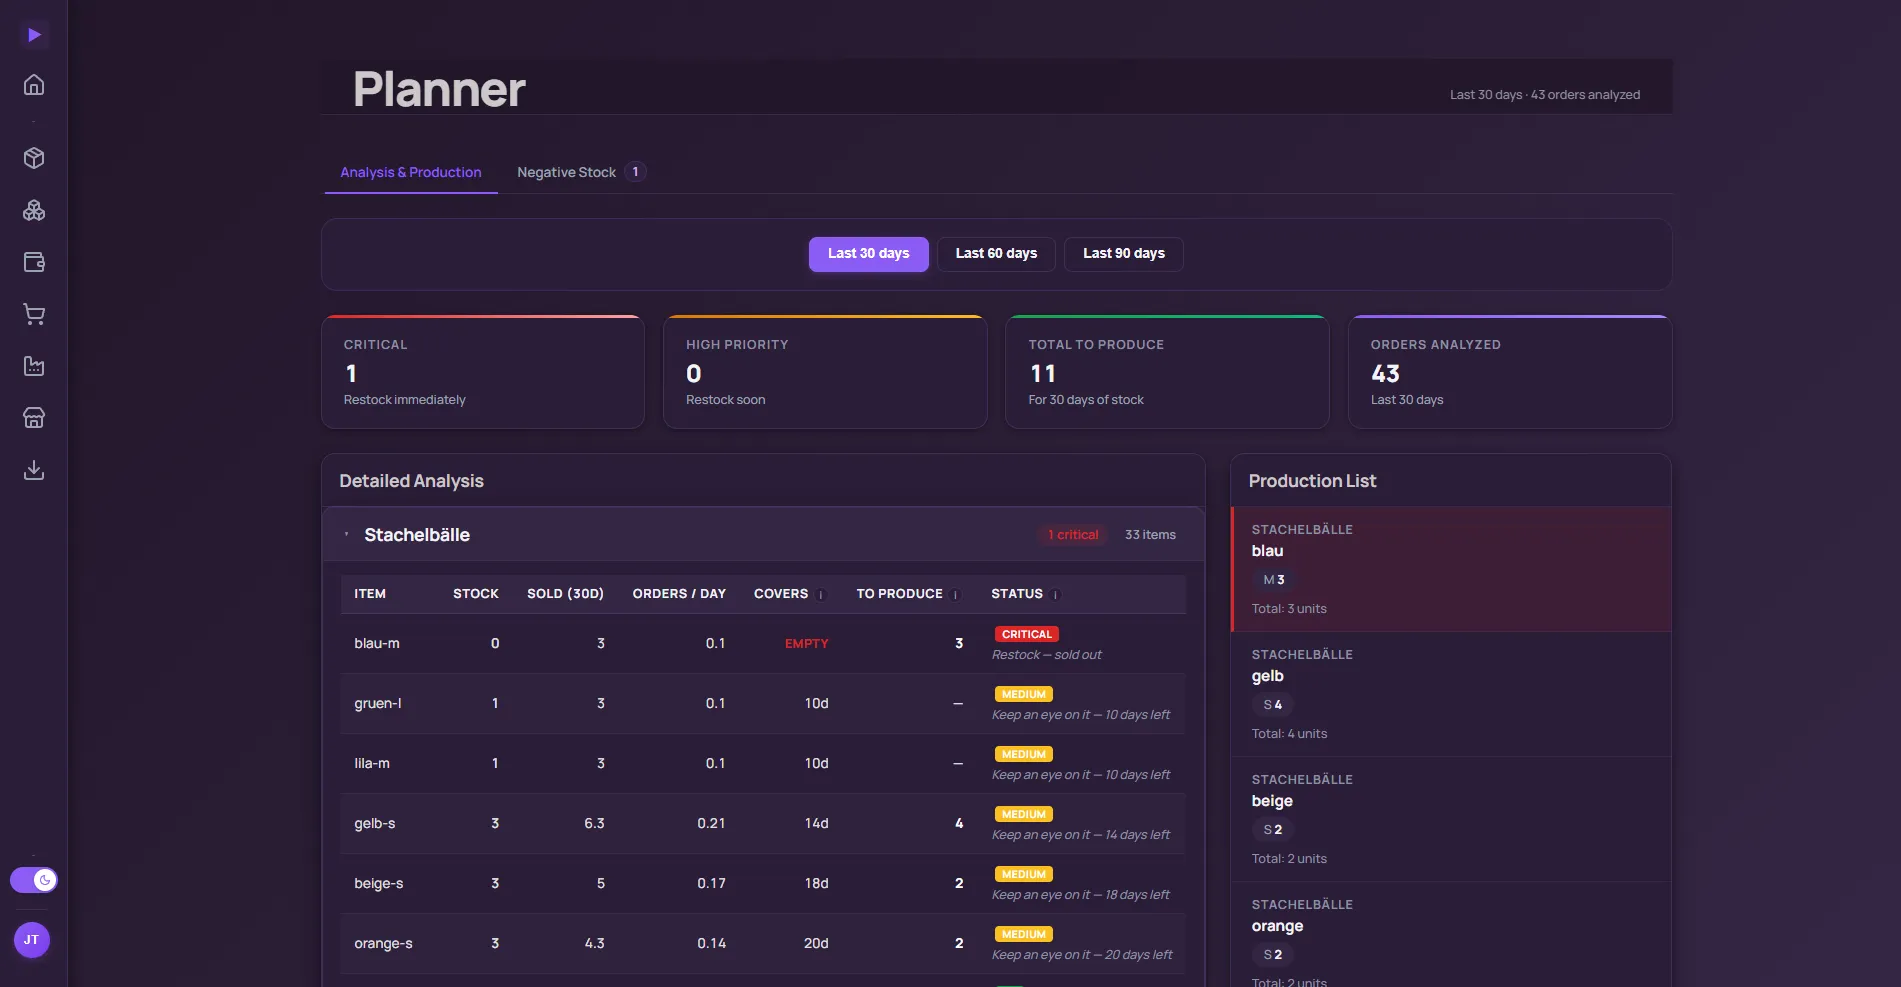This screenshot has width=1901, height=987.
Task: Click the purple play logo icon
Action: 34,35
